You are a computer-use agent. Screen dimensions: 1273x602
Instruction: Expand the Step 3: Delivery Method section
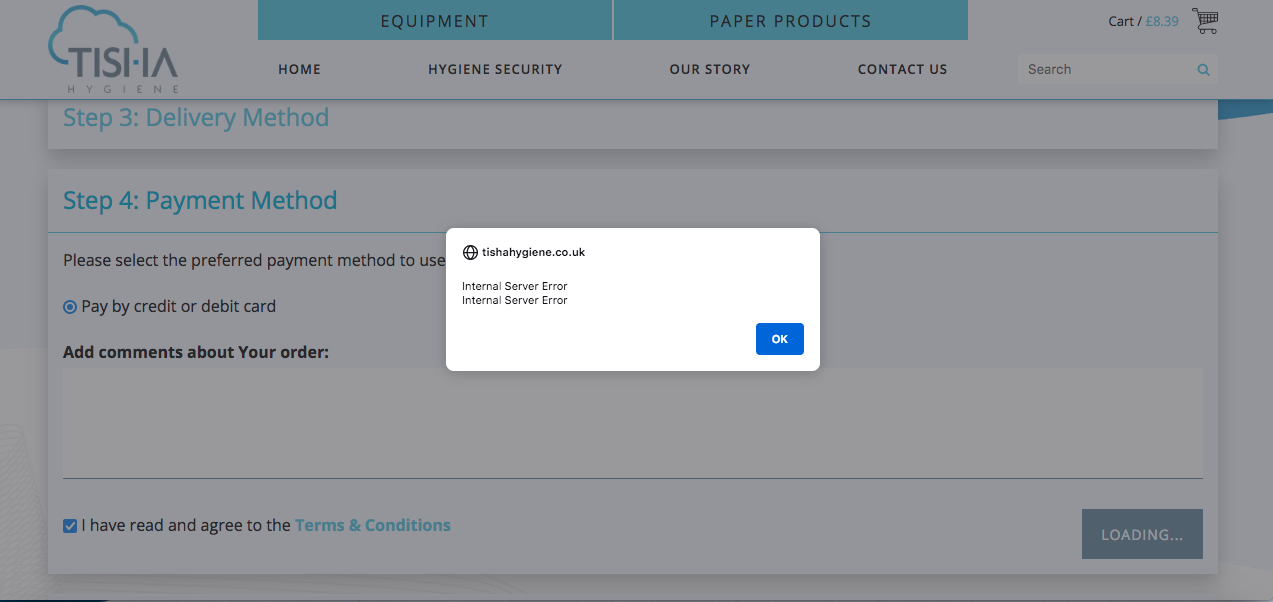coord(196,118)
